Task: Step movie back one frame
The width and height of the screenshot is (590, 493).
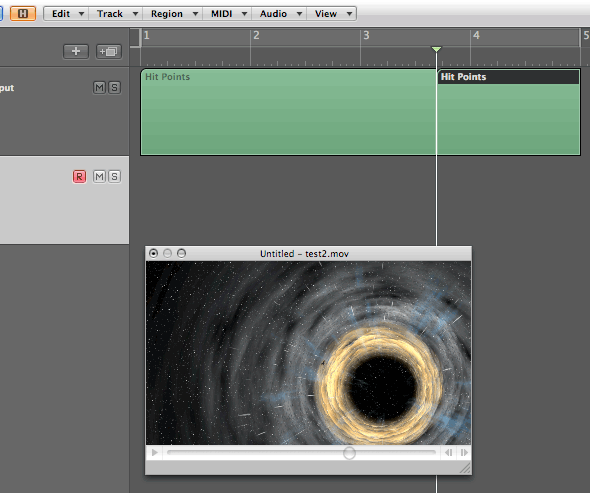Action: pyautogui.click(x=448, y=452)
